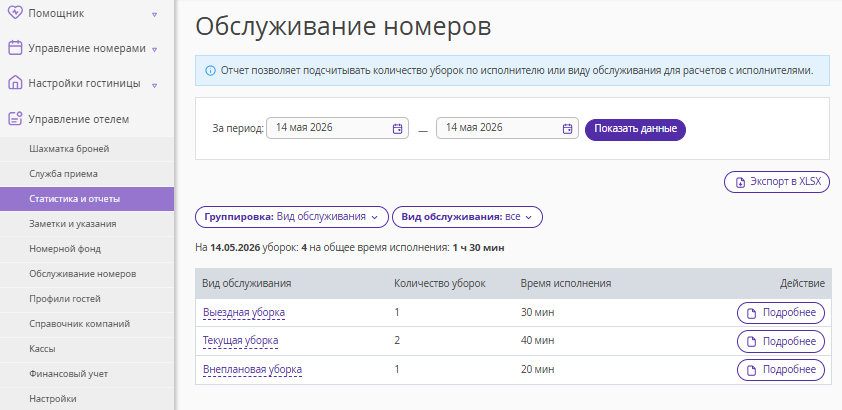842x410 pixels.
Task: Click the info icon in the blue notice
Action: click(x=210, y=70)
